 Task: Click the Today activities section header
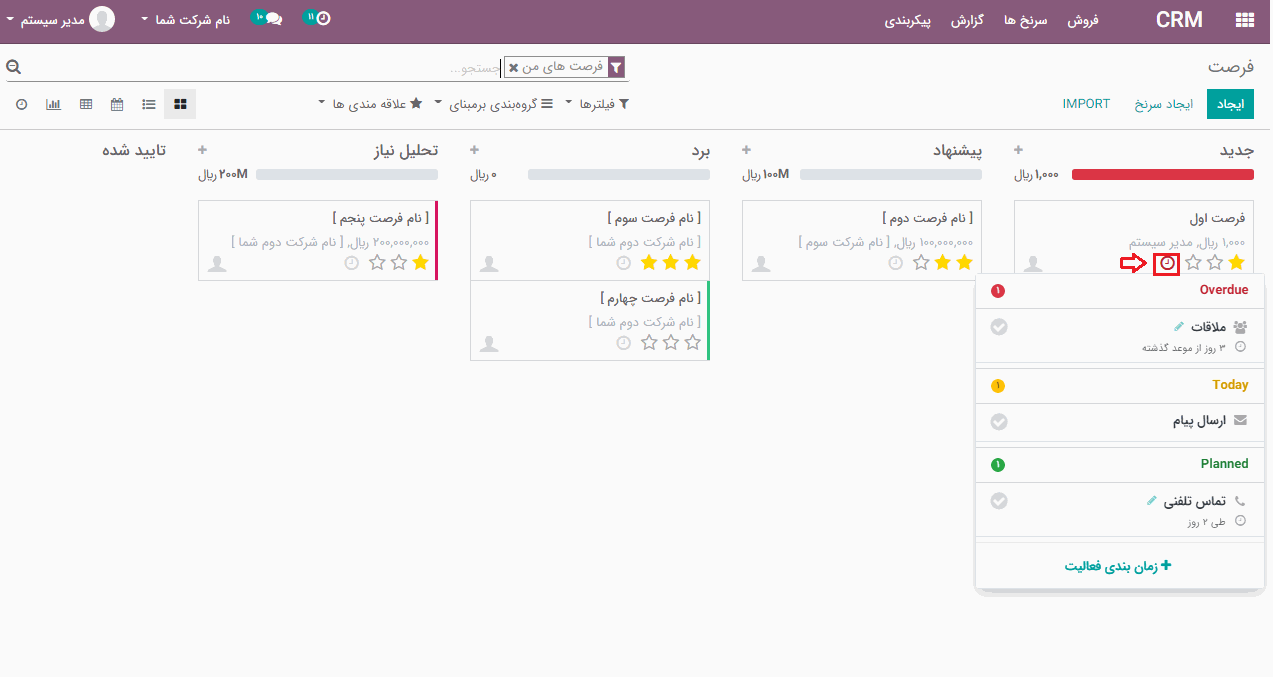click(1120, 385)
